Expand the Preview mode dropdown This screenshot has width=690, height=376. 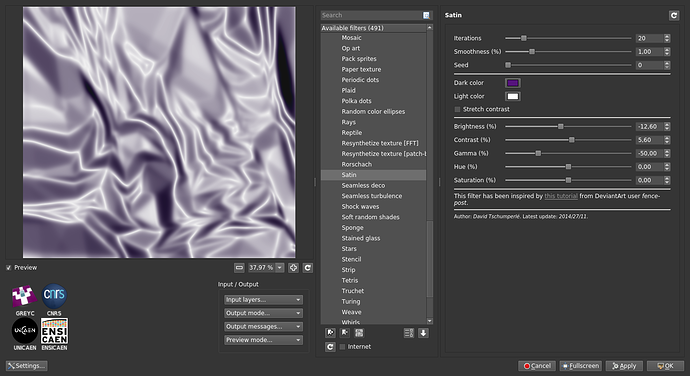click(263, 340)
